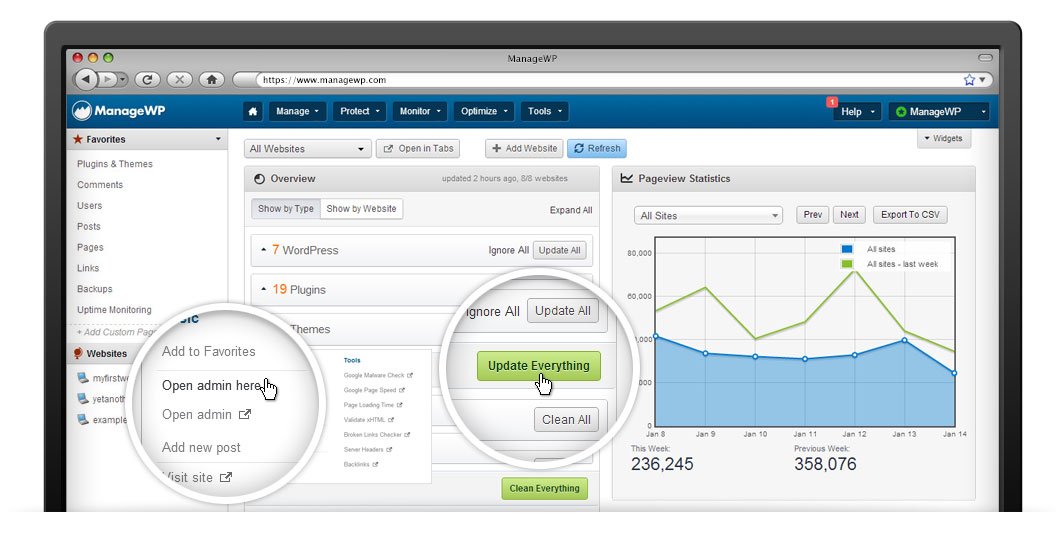Click Export To CSV button
The height and width of the screenshot is (535, 1064).
tap(910, 215)
